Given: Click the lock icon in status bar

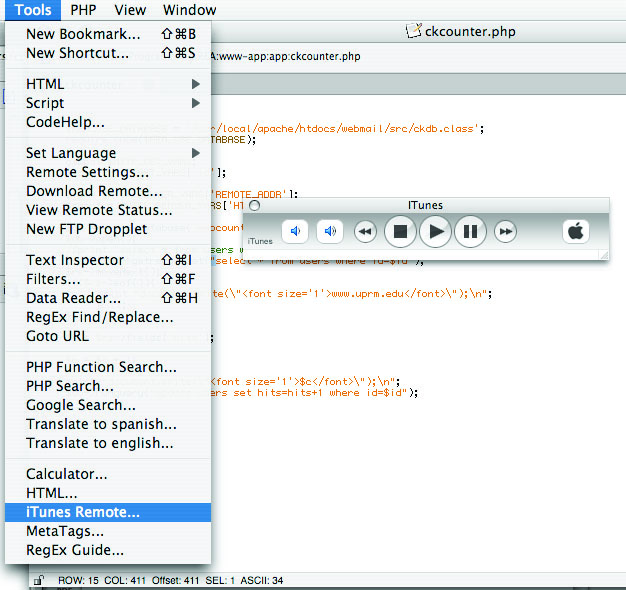Looking at the screenshot, I should click(x=39, y=580).
